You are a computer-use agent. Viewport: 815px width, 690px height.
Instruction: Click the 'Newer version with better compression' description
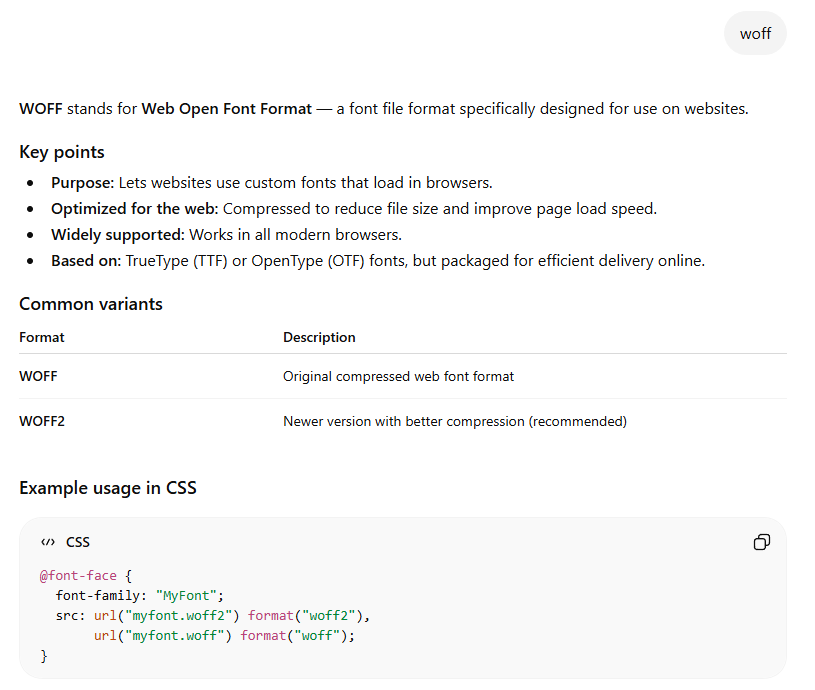point(454,421)
